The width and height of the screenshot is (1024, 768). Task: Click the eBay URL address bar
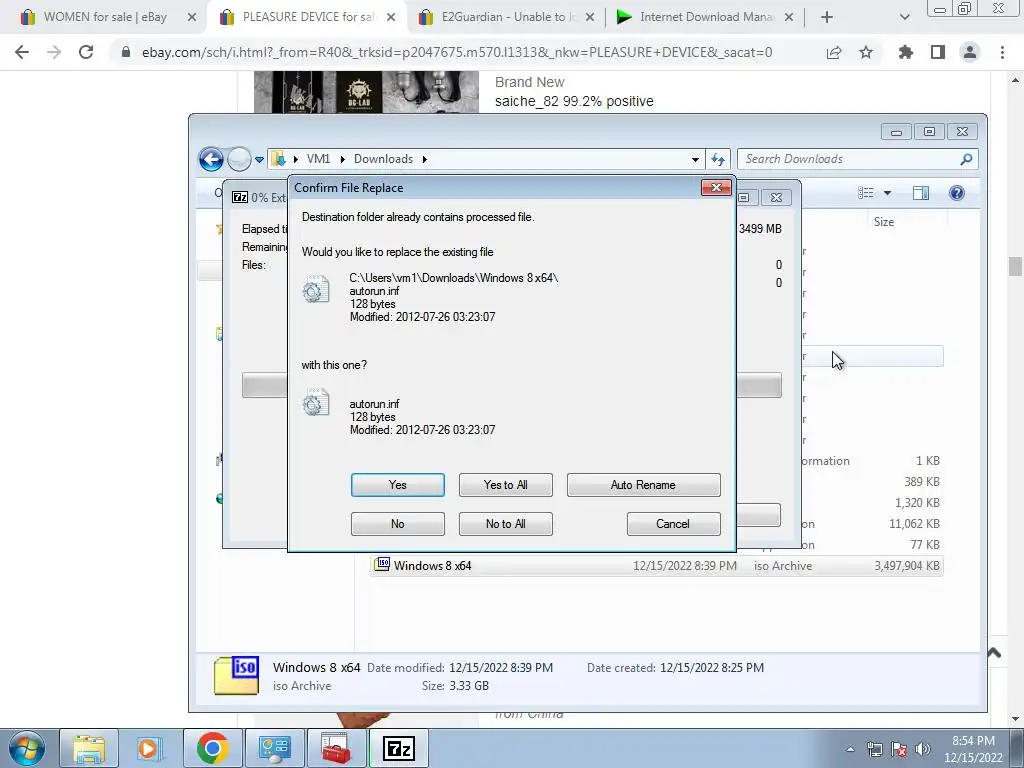point(457,52)
